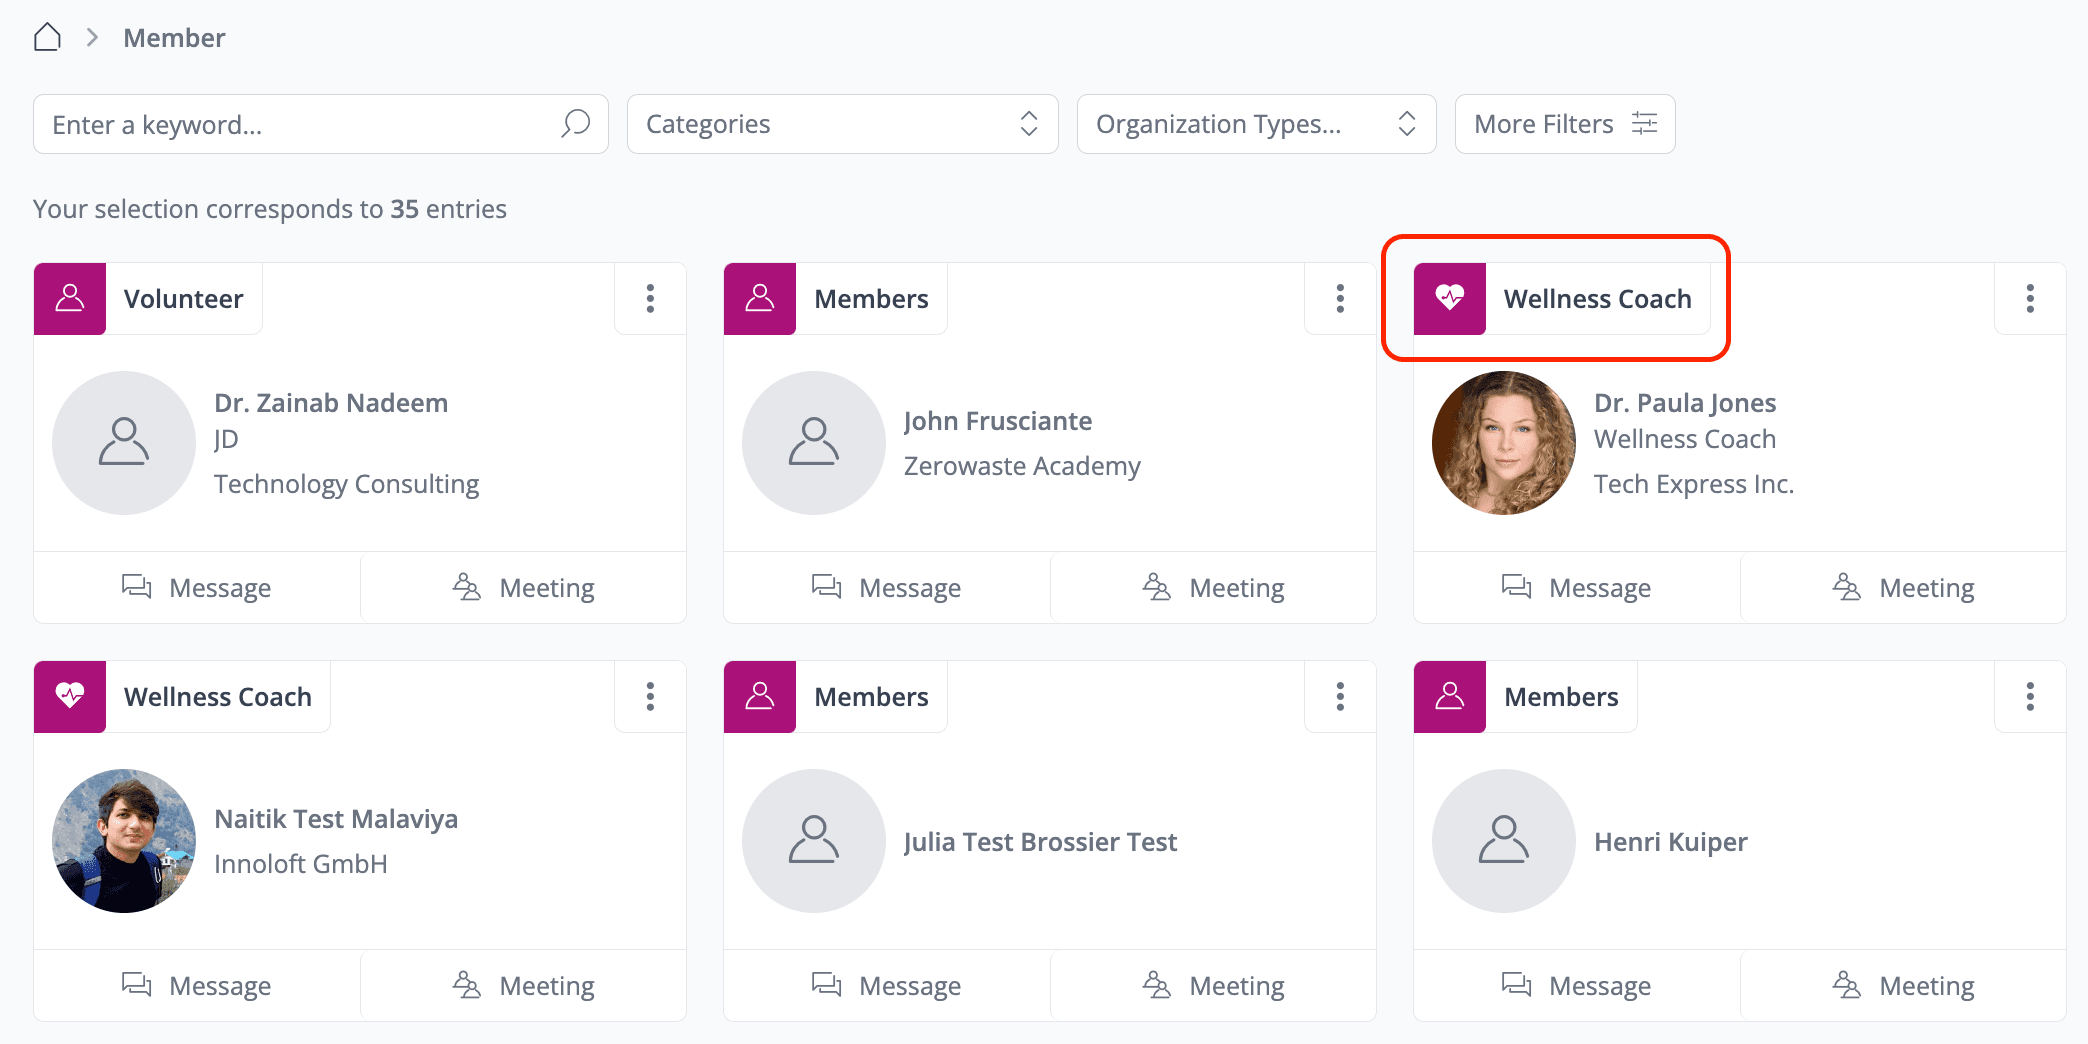Open three-dot menu on Dr. Paula Jones card

2029,299
